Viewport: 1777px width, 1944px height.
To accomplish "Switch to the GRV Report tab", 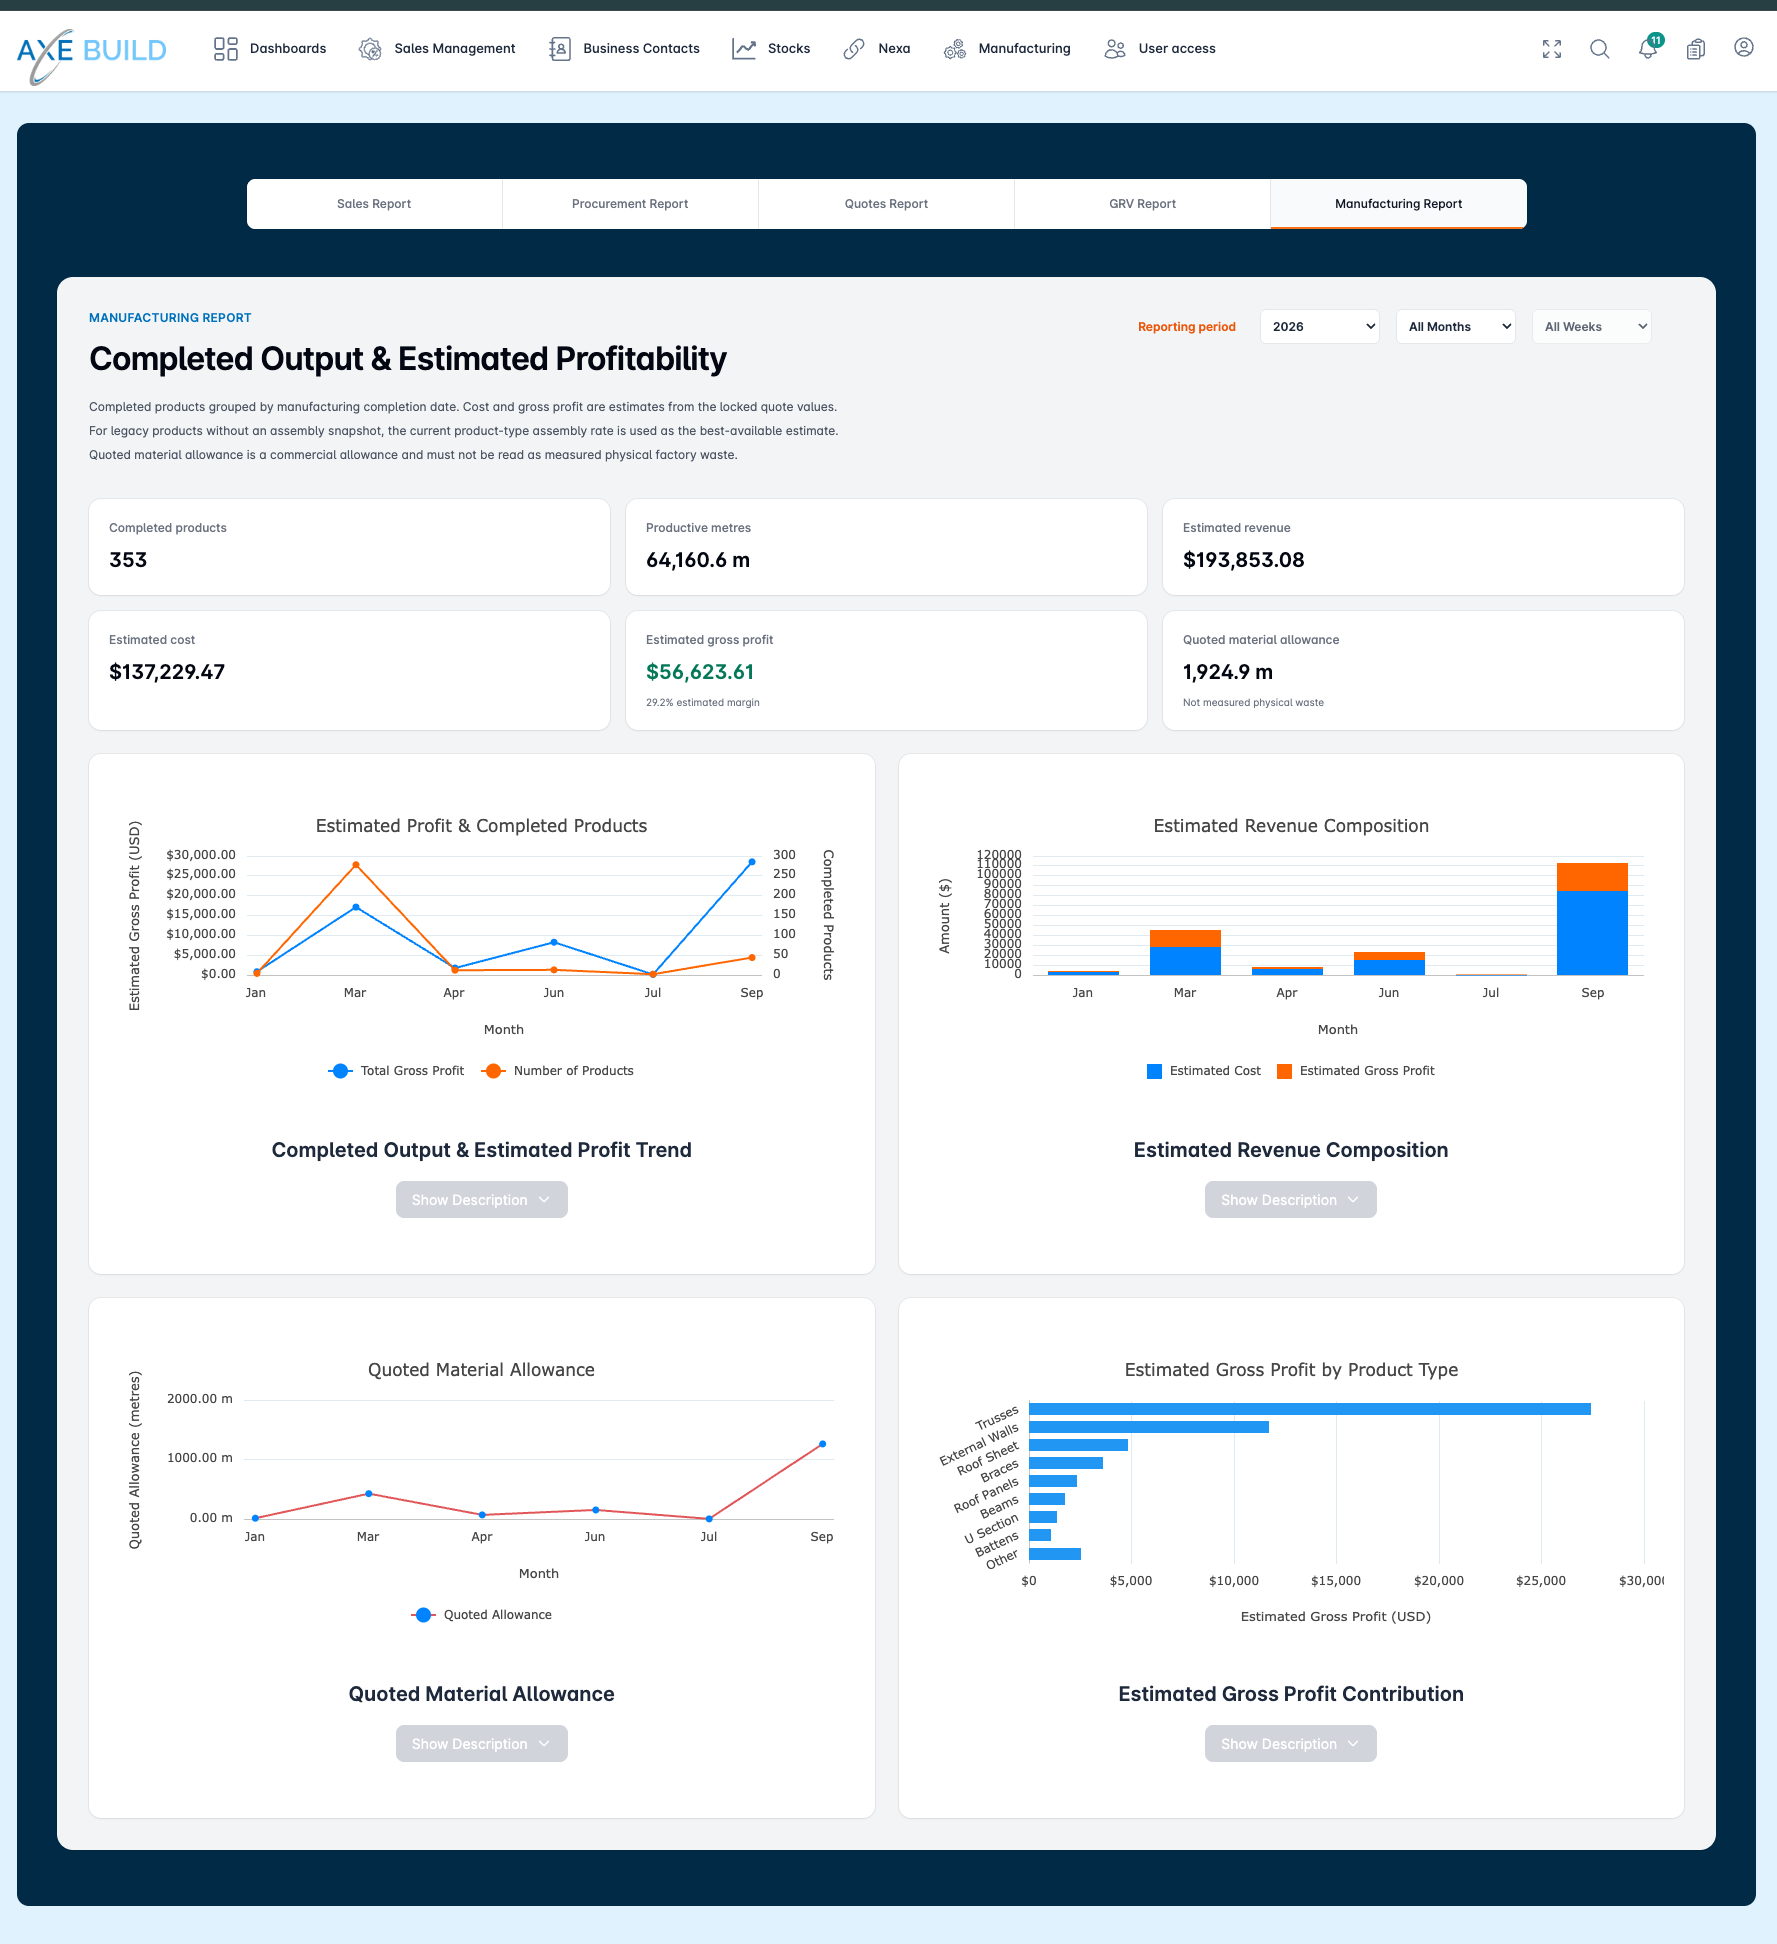I will (1143, 204).
